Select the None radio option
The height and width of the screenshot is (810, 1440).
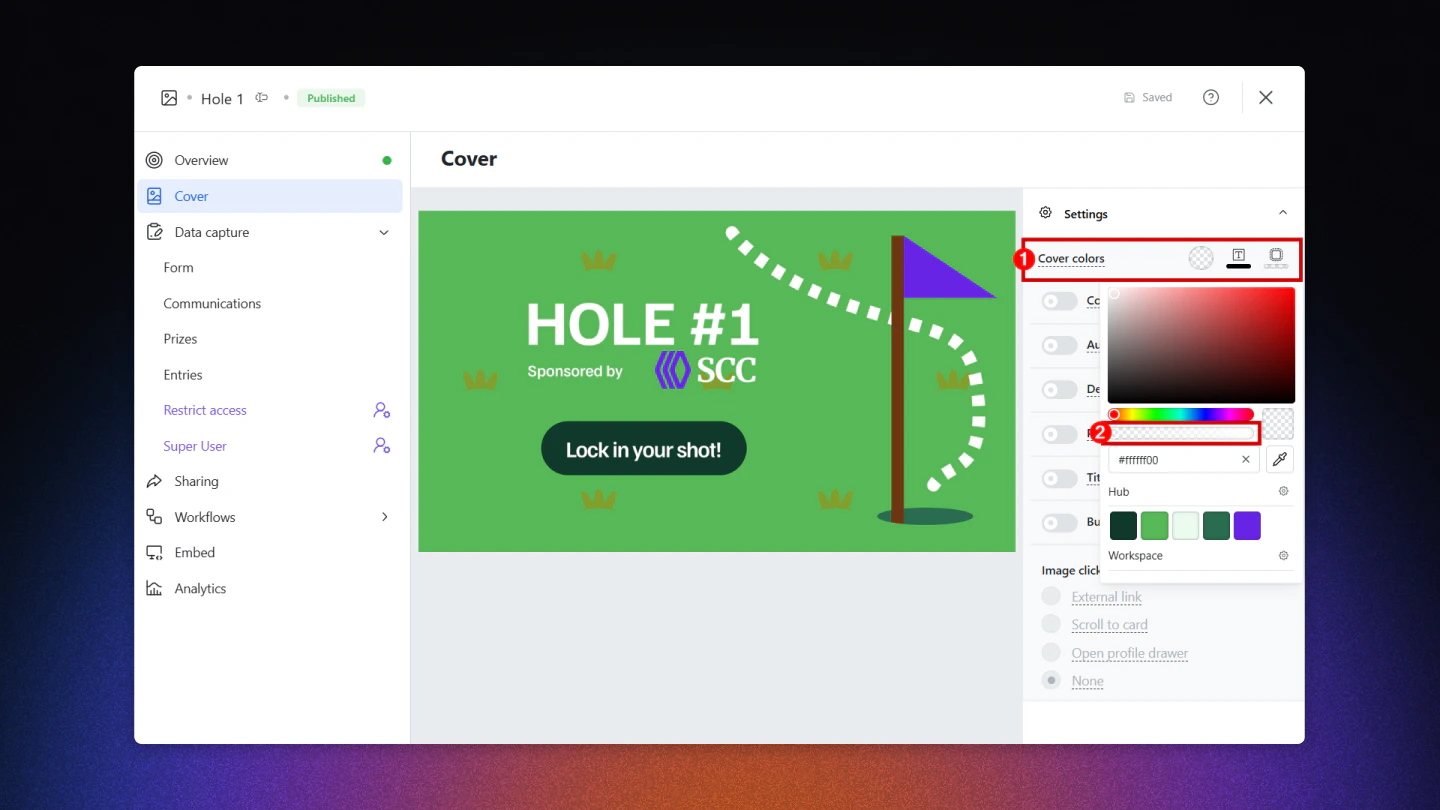(1051, 680)
